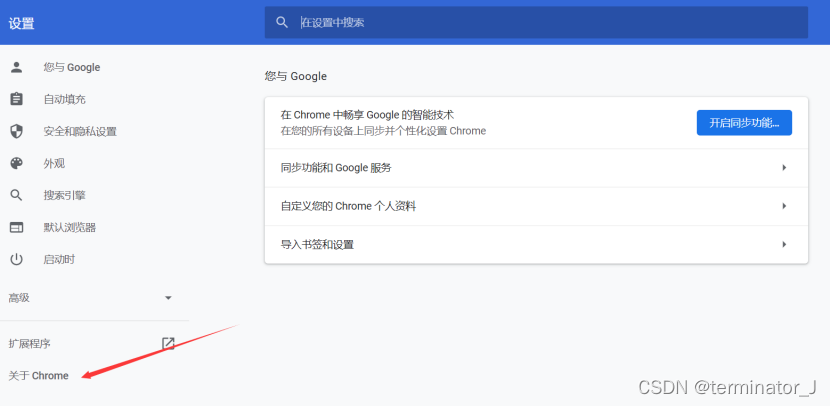This screenshot has width=831, height=406.
Task: Expand arrow for 同步功能和 Google 服务
Action: [x=784, y=167]
